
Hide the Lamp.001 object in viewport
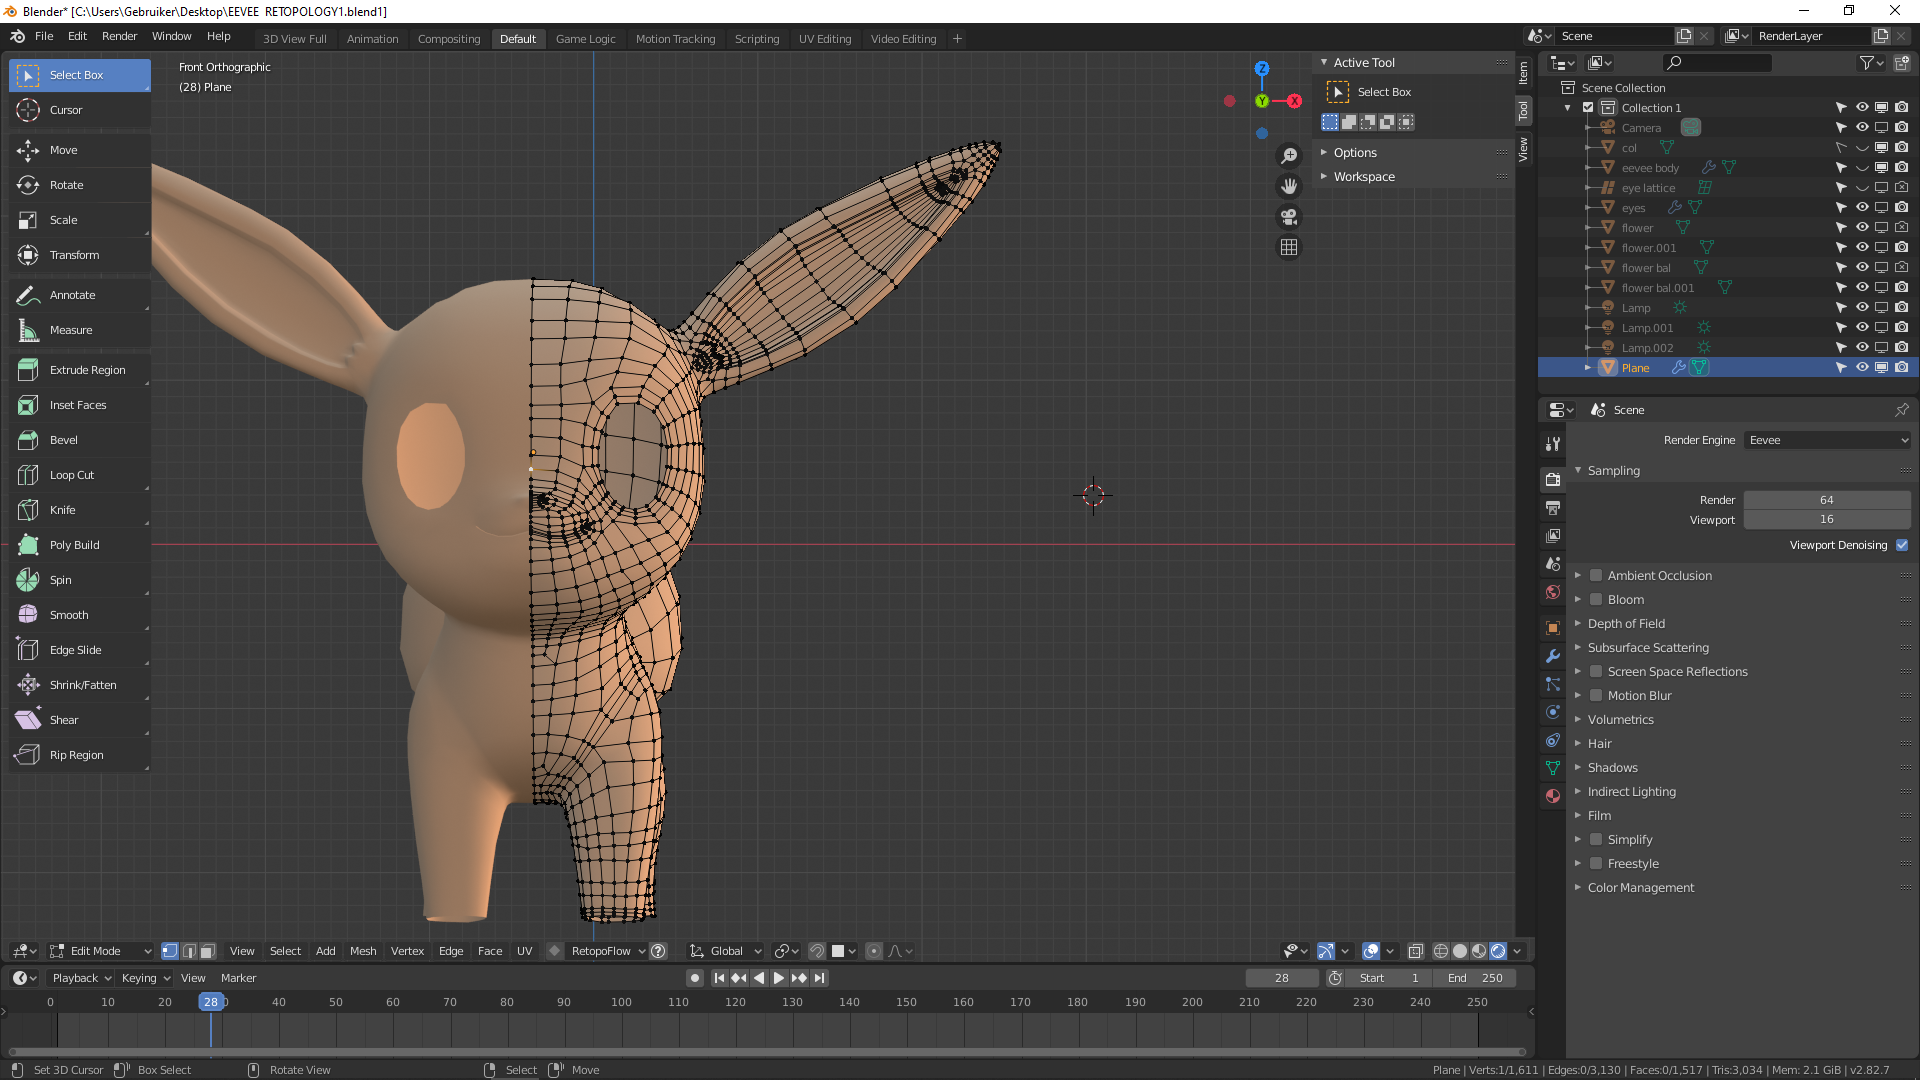click(x=1862, y=328)
